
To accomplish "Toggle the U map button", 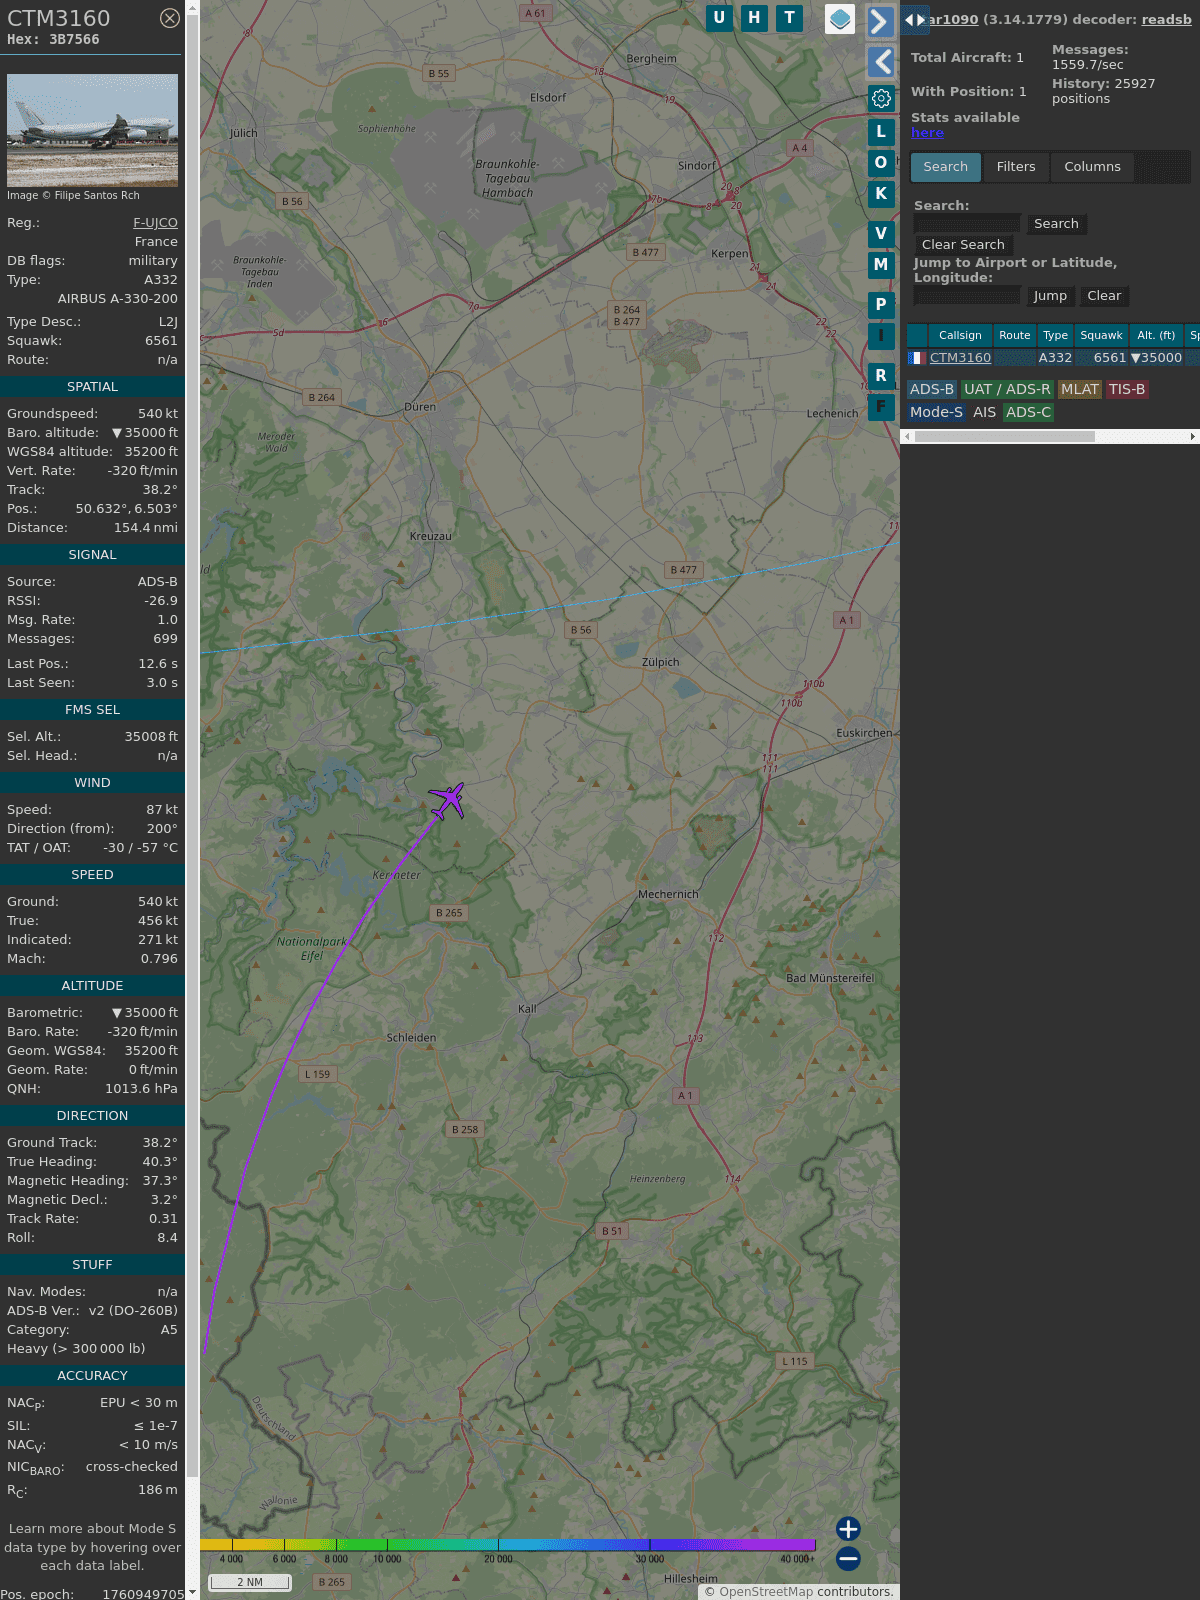I will click(x=719, y=18).
